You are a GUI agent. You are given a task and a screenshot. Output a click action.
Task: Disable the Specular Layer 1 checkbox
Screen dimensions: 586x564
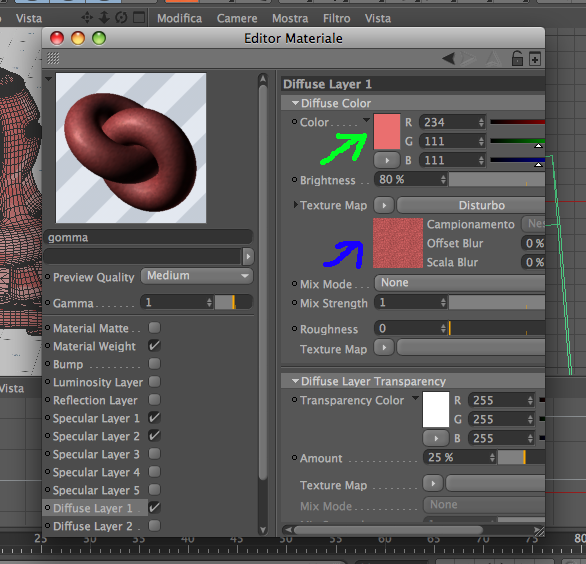point(154,417)
